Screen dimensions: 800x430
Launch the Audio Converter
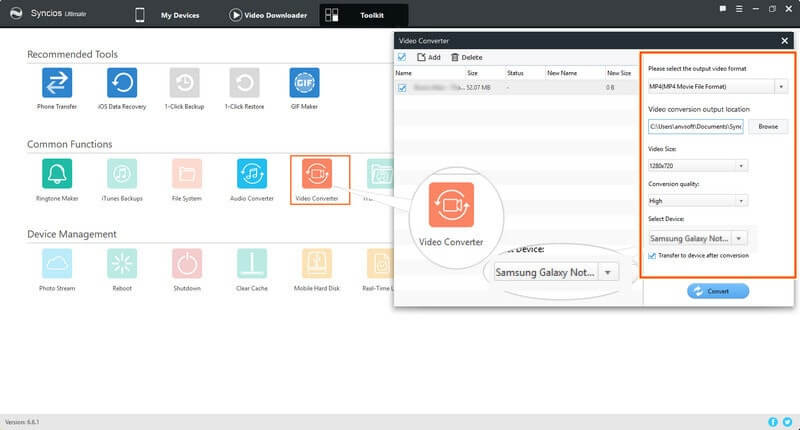252,173
